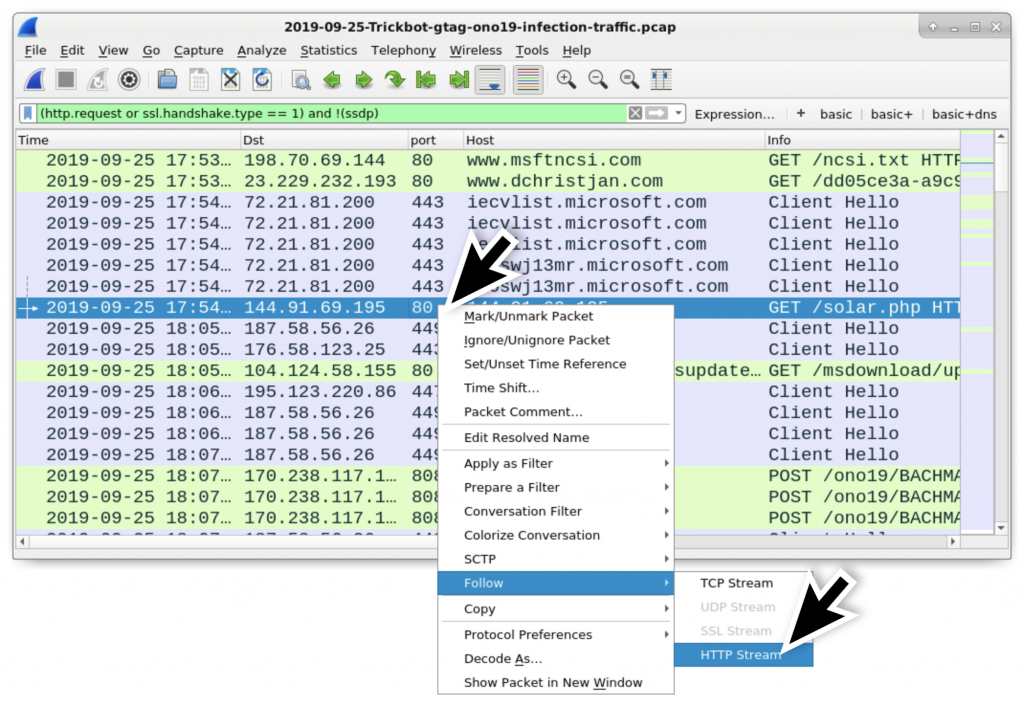Find a packet magnifier icon
This screenshot has height=706, width=1024.
(x=300, y=80)
